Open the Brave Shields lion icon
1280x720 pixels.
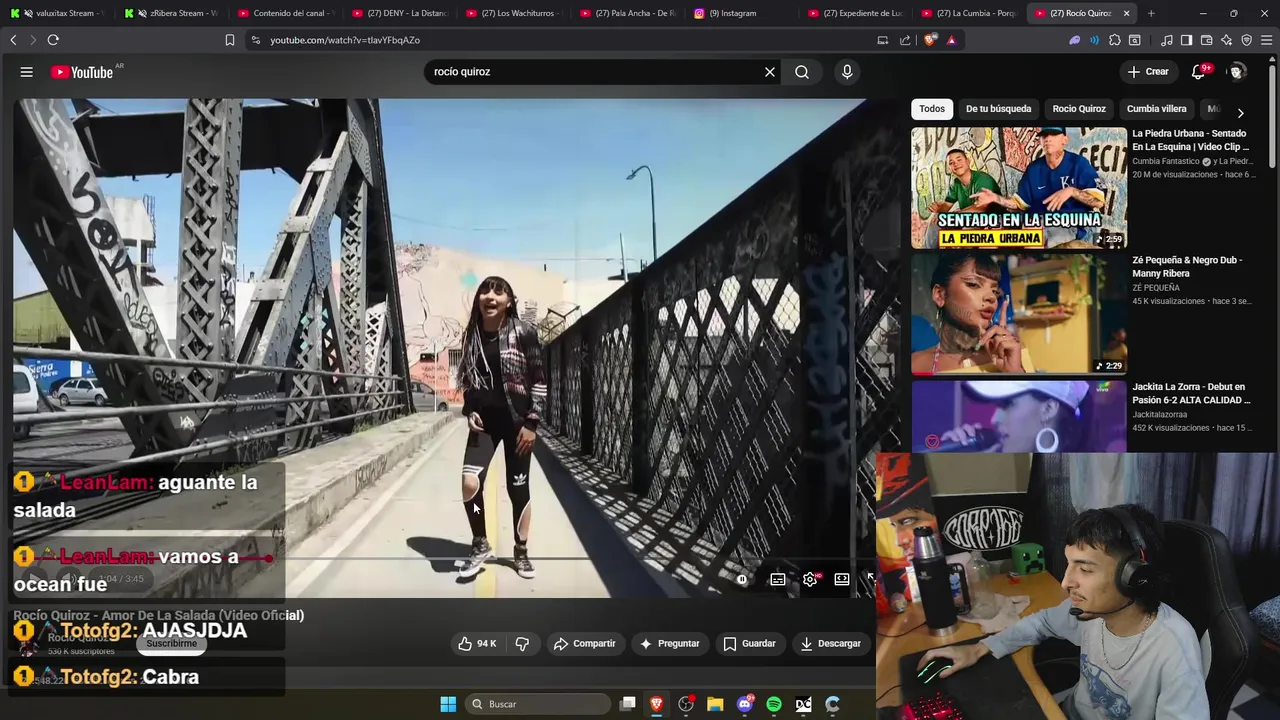pyautogui.click(x=931, y=40)
